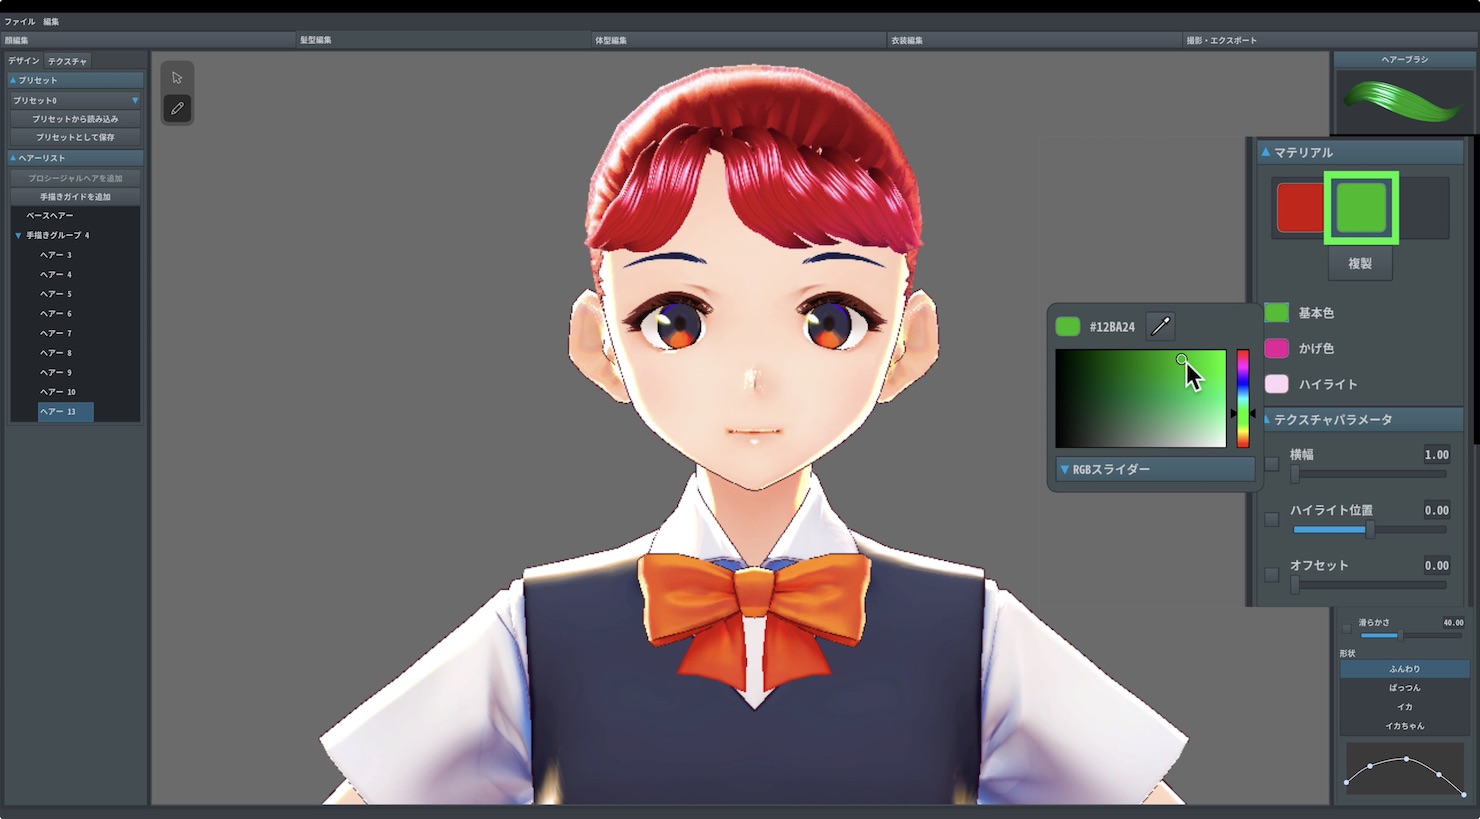Image resolution: width=1480 pixels, height=819 pixels.
Task: Click the 基本色 green color swatch
Action: click(1277, 313)
